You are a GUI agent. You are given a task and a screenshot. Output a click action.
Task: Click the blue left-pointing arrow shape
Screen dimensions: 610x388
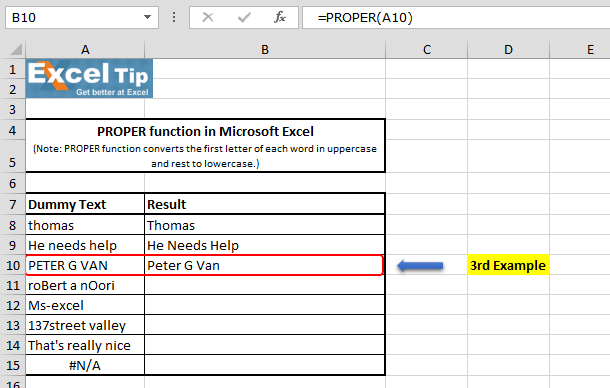click(420, 266)
